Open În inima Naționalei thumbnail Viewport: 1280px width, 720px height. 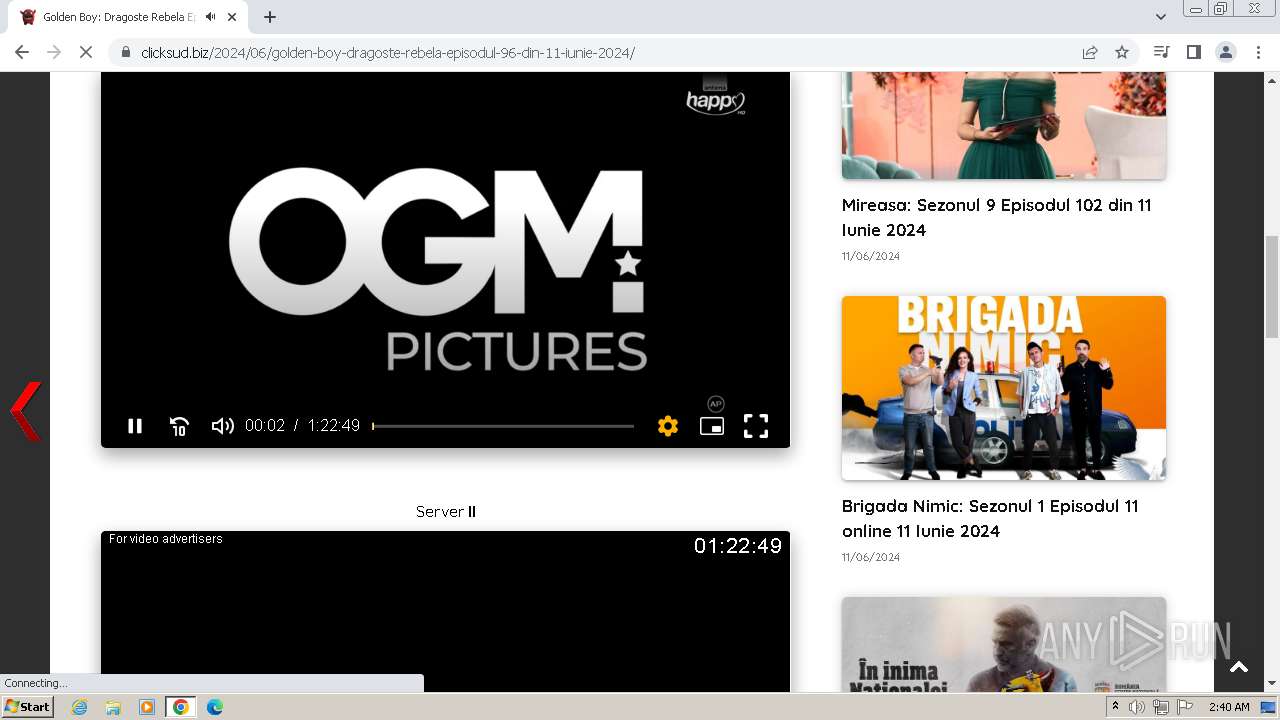coord(1004,644)
